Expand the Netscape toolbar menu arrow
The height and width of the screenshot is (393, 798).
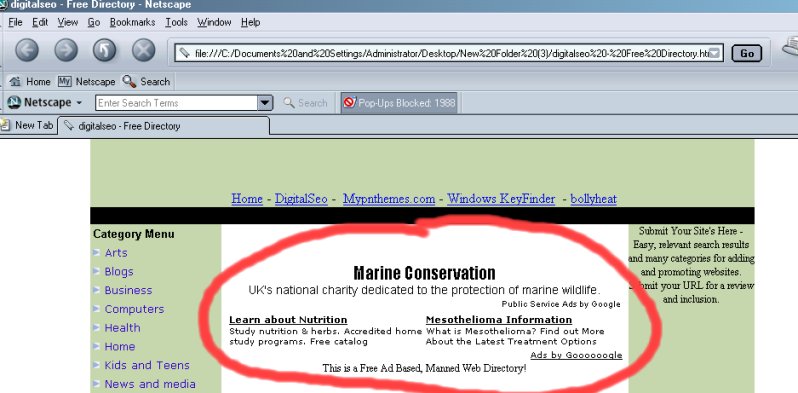(x=79, y=103)
